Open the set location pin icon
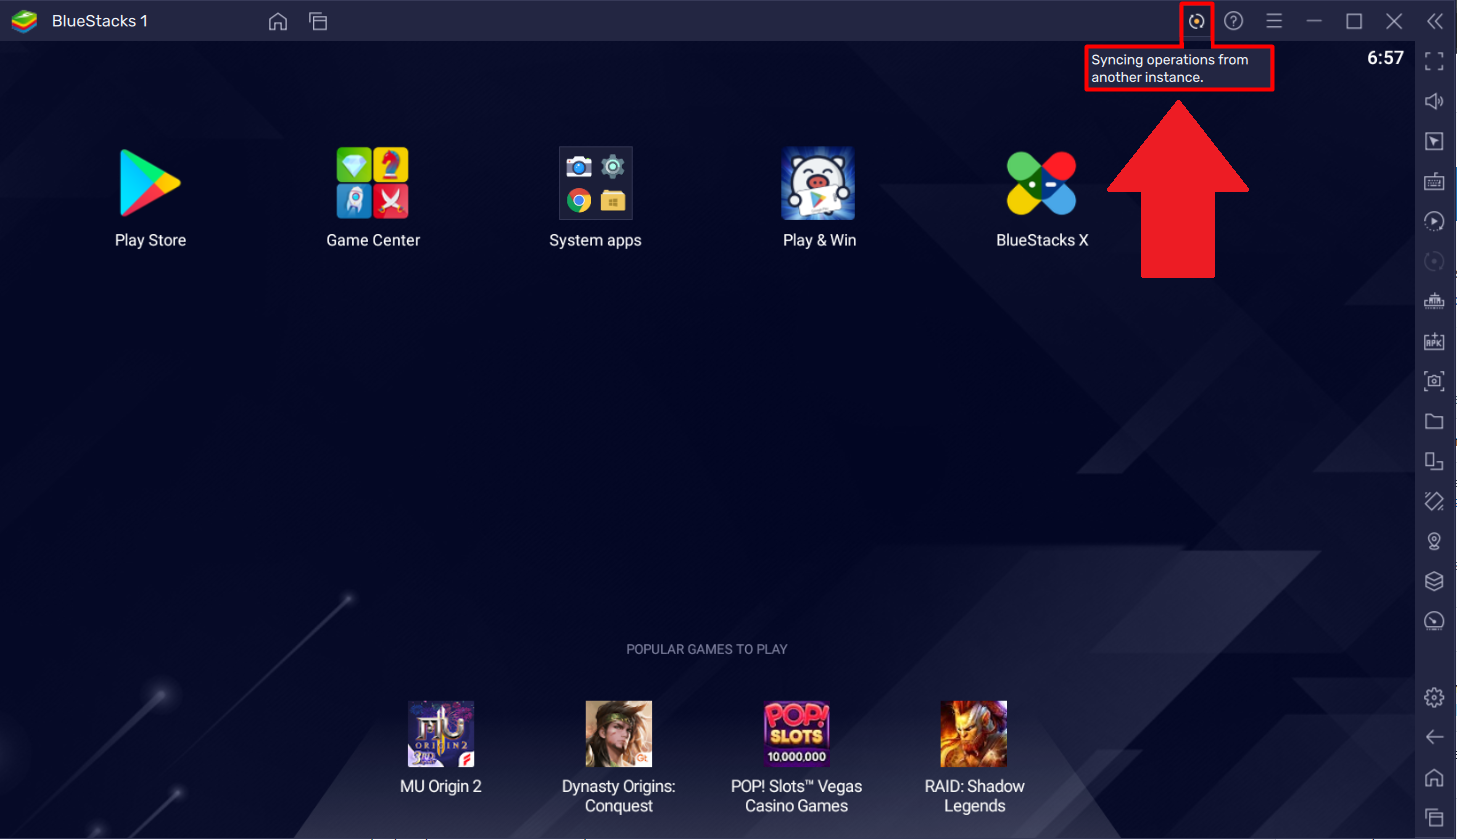 pyautogui.click(x=1434, y=541)
